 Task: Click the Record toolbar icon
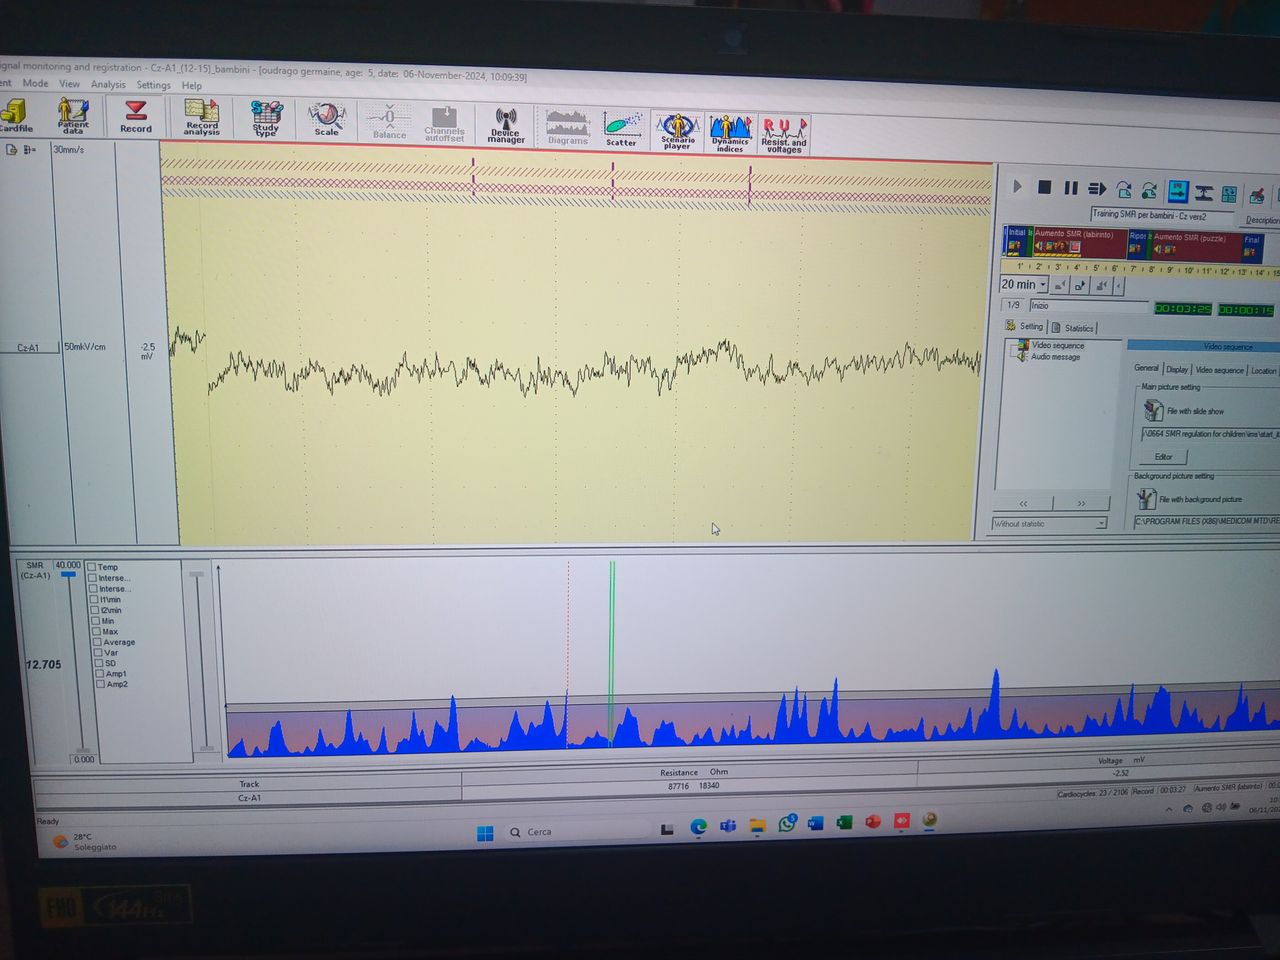tap(135, 116)
